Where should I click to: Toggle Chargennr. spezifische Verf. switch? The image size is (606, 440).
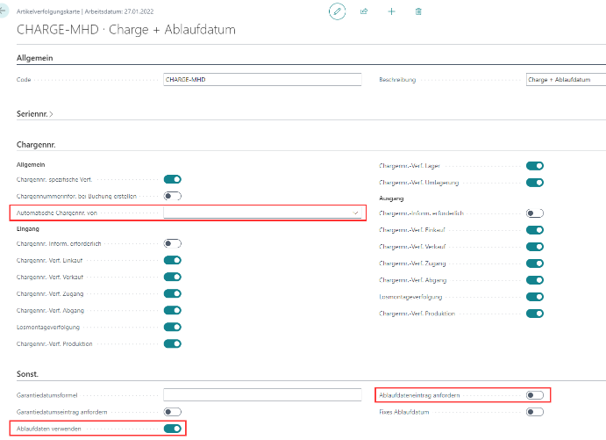click(173, 179)
